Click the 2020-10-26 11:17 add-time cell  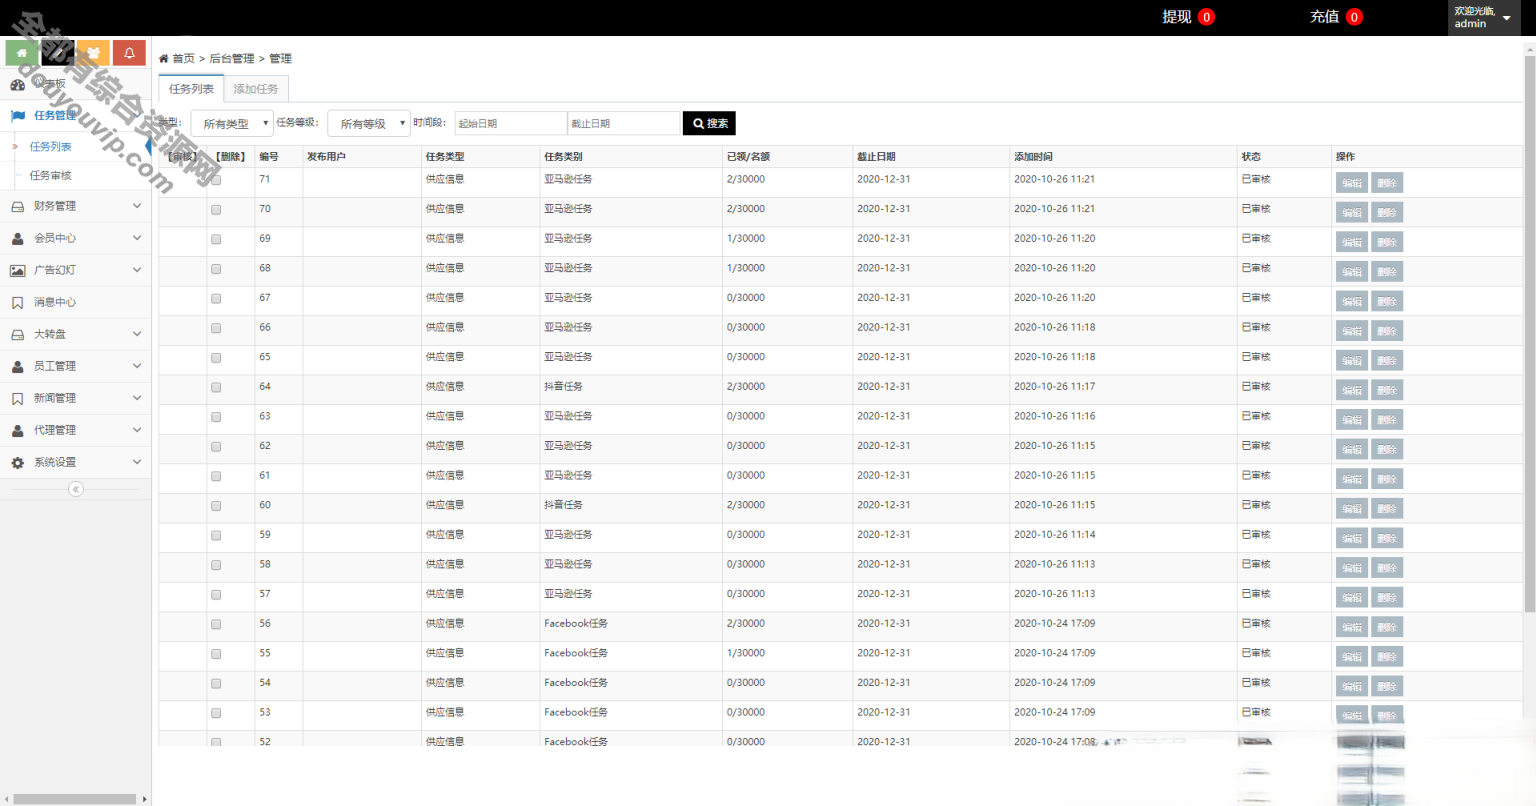pyautogui.click(x=1054, y=387)
